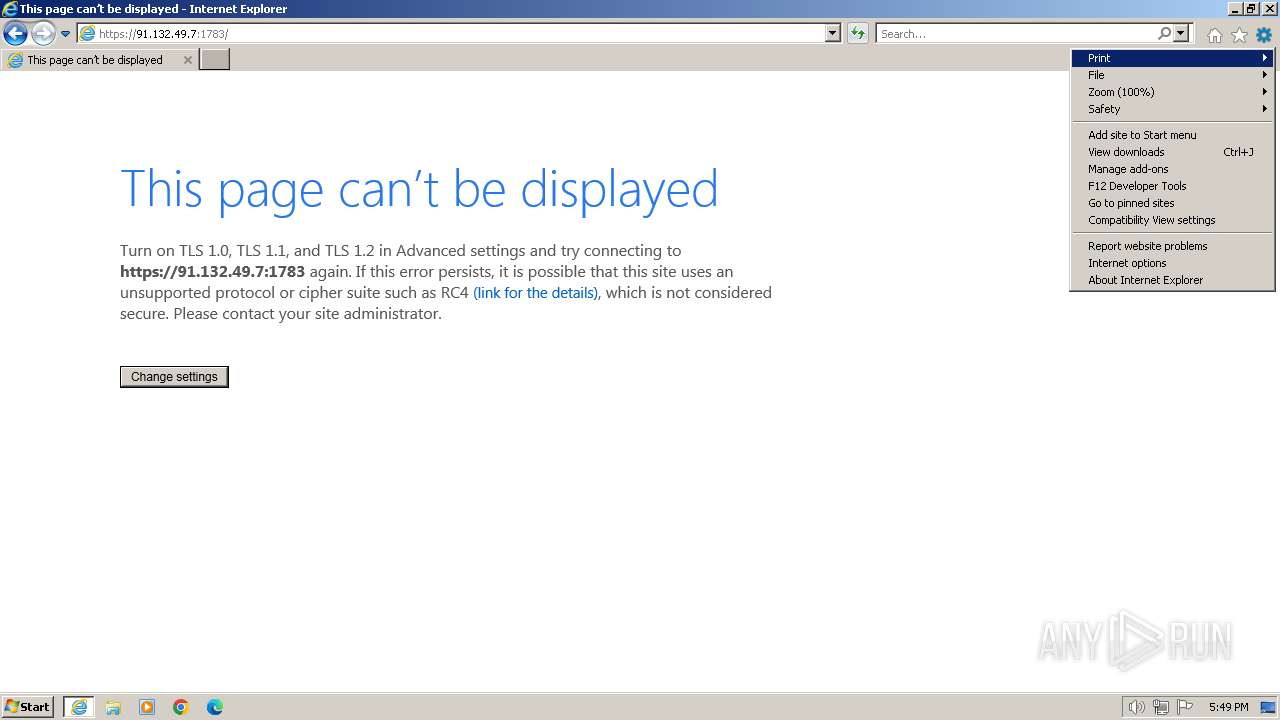1280x720 pixels.
Task: Click the Ctrl+J shortcut label
Action: pos(1238,152)
